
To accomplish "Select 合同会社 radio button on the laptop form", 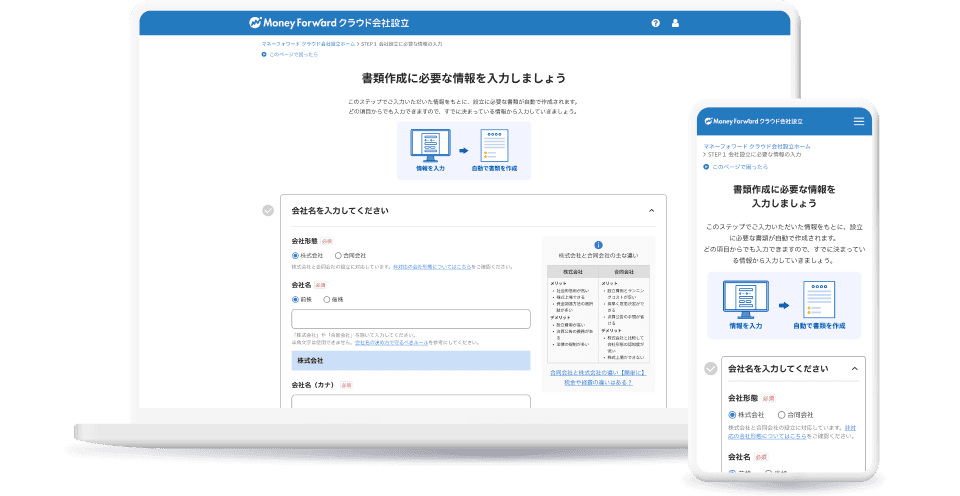I will (x=338, y=255).
